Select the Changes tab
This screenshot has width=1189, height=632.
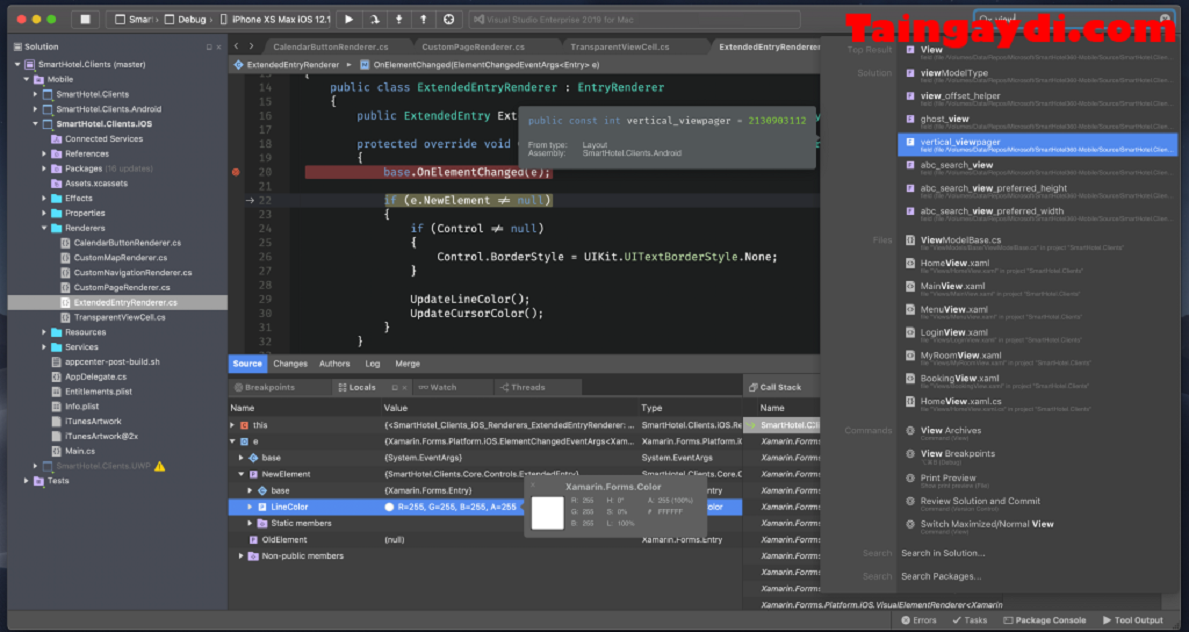pos(290,363)
